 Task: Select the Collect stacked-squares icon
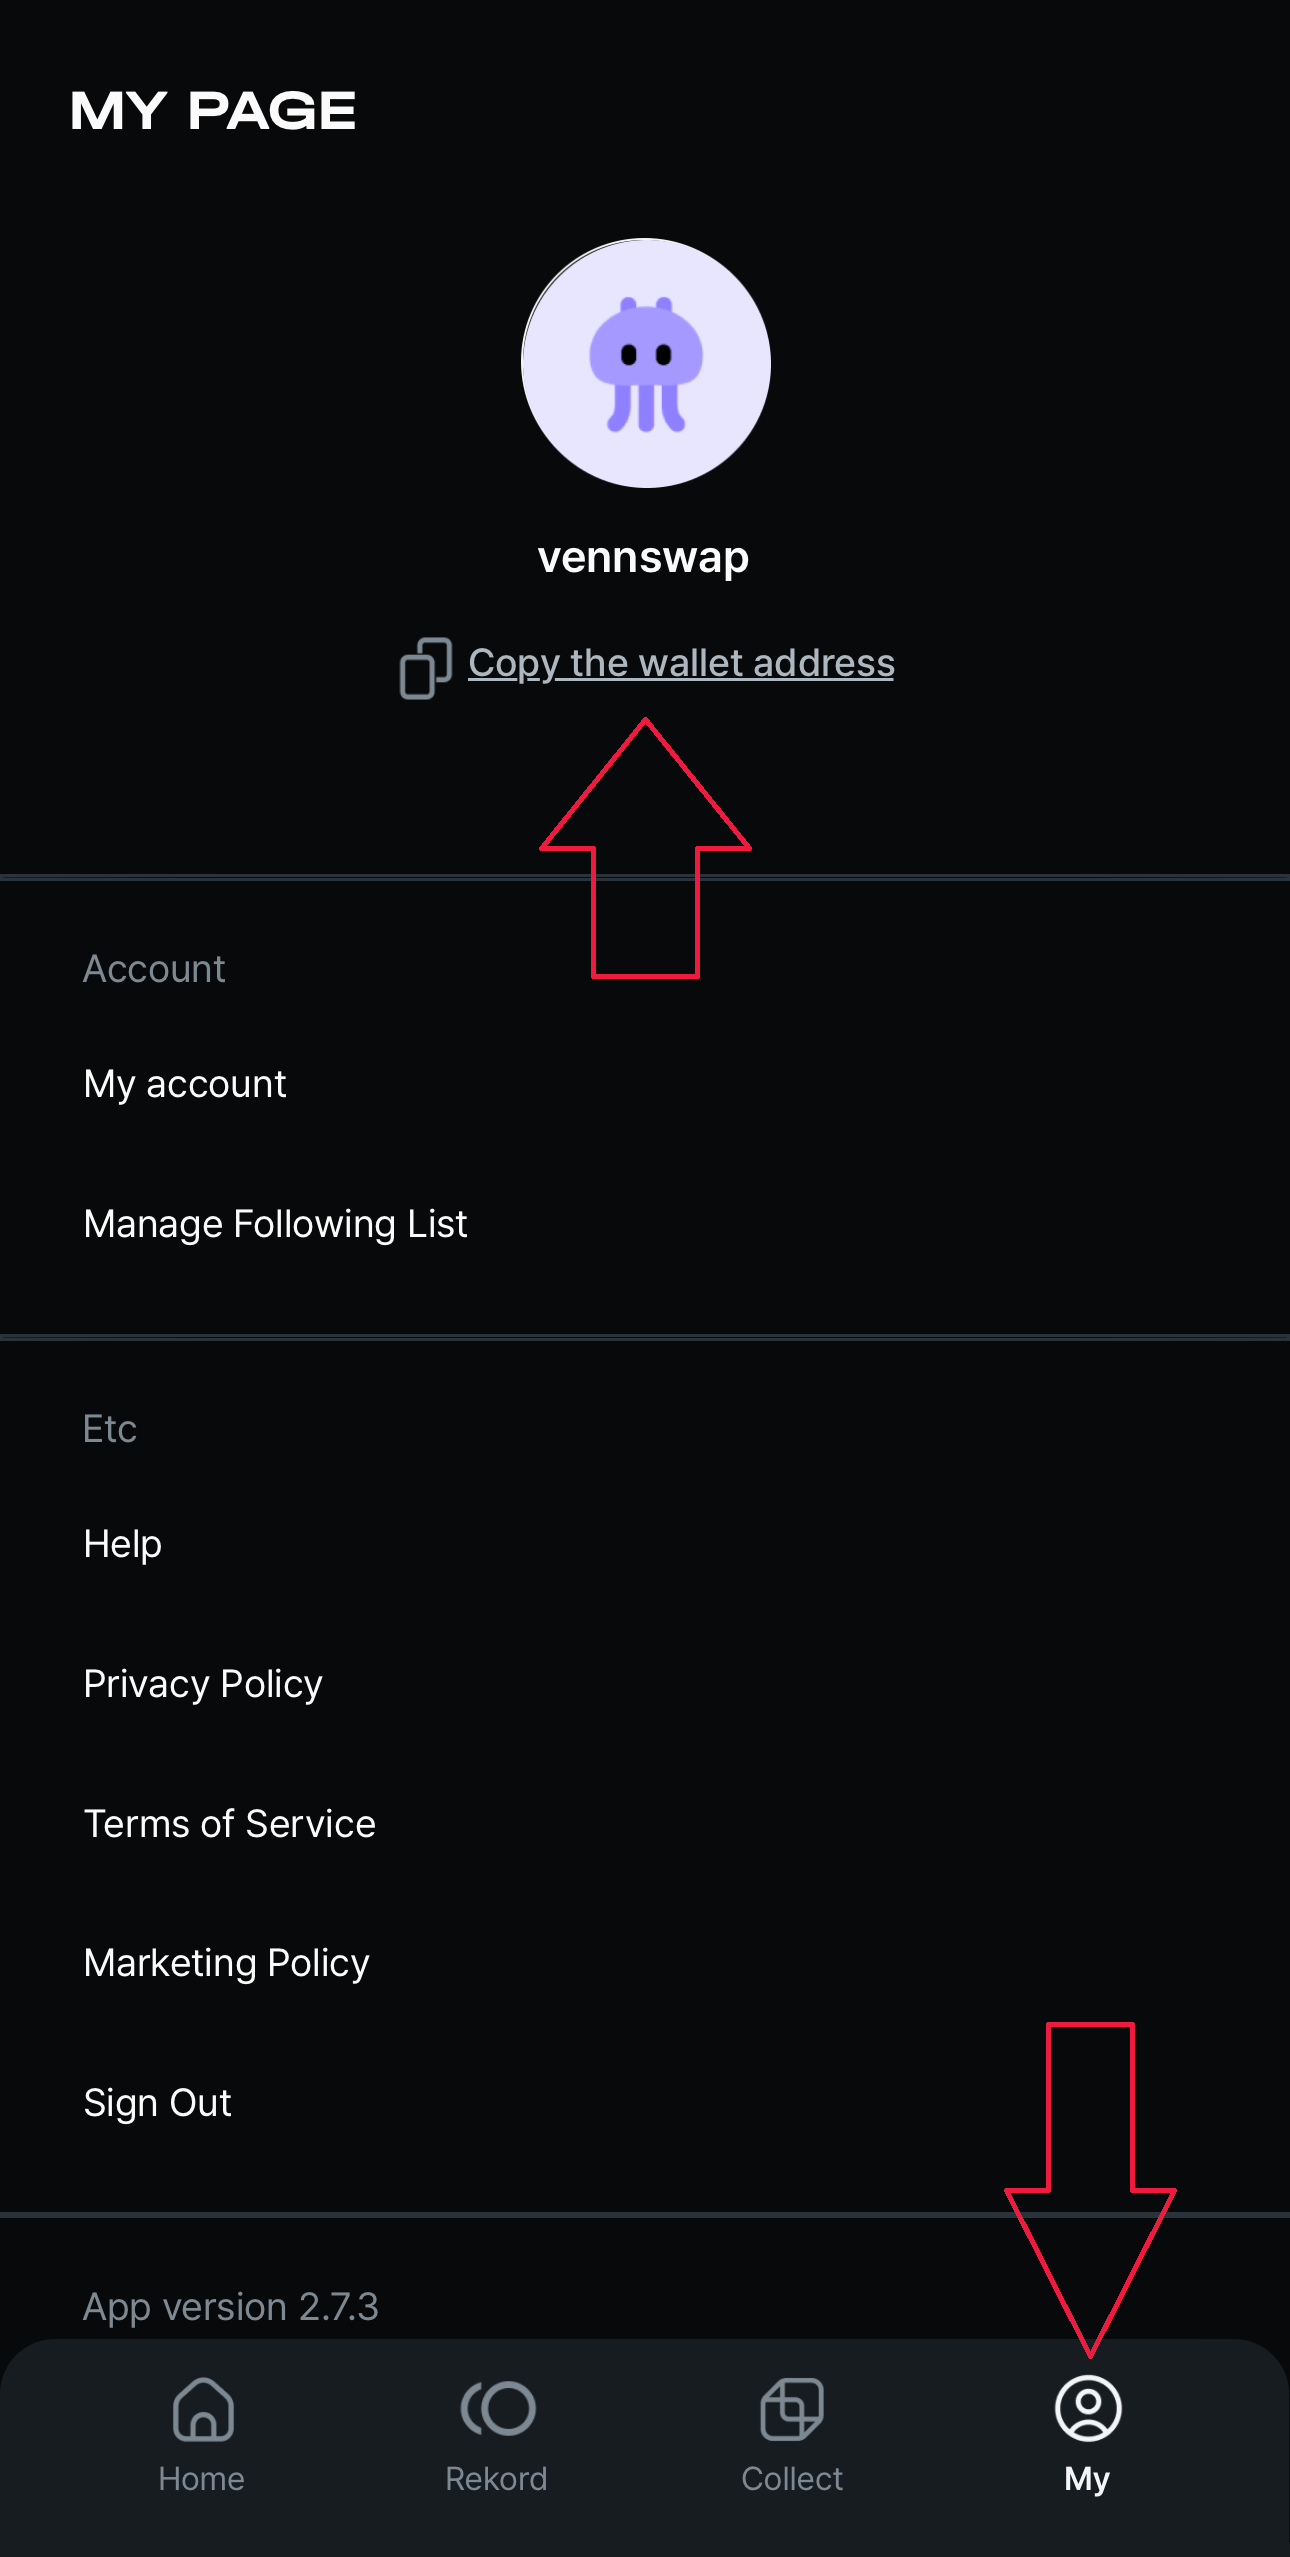click(x=792, y=2409)
